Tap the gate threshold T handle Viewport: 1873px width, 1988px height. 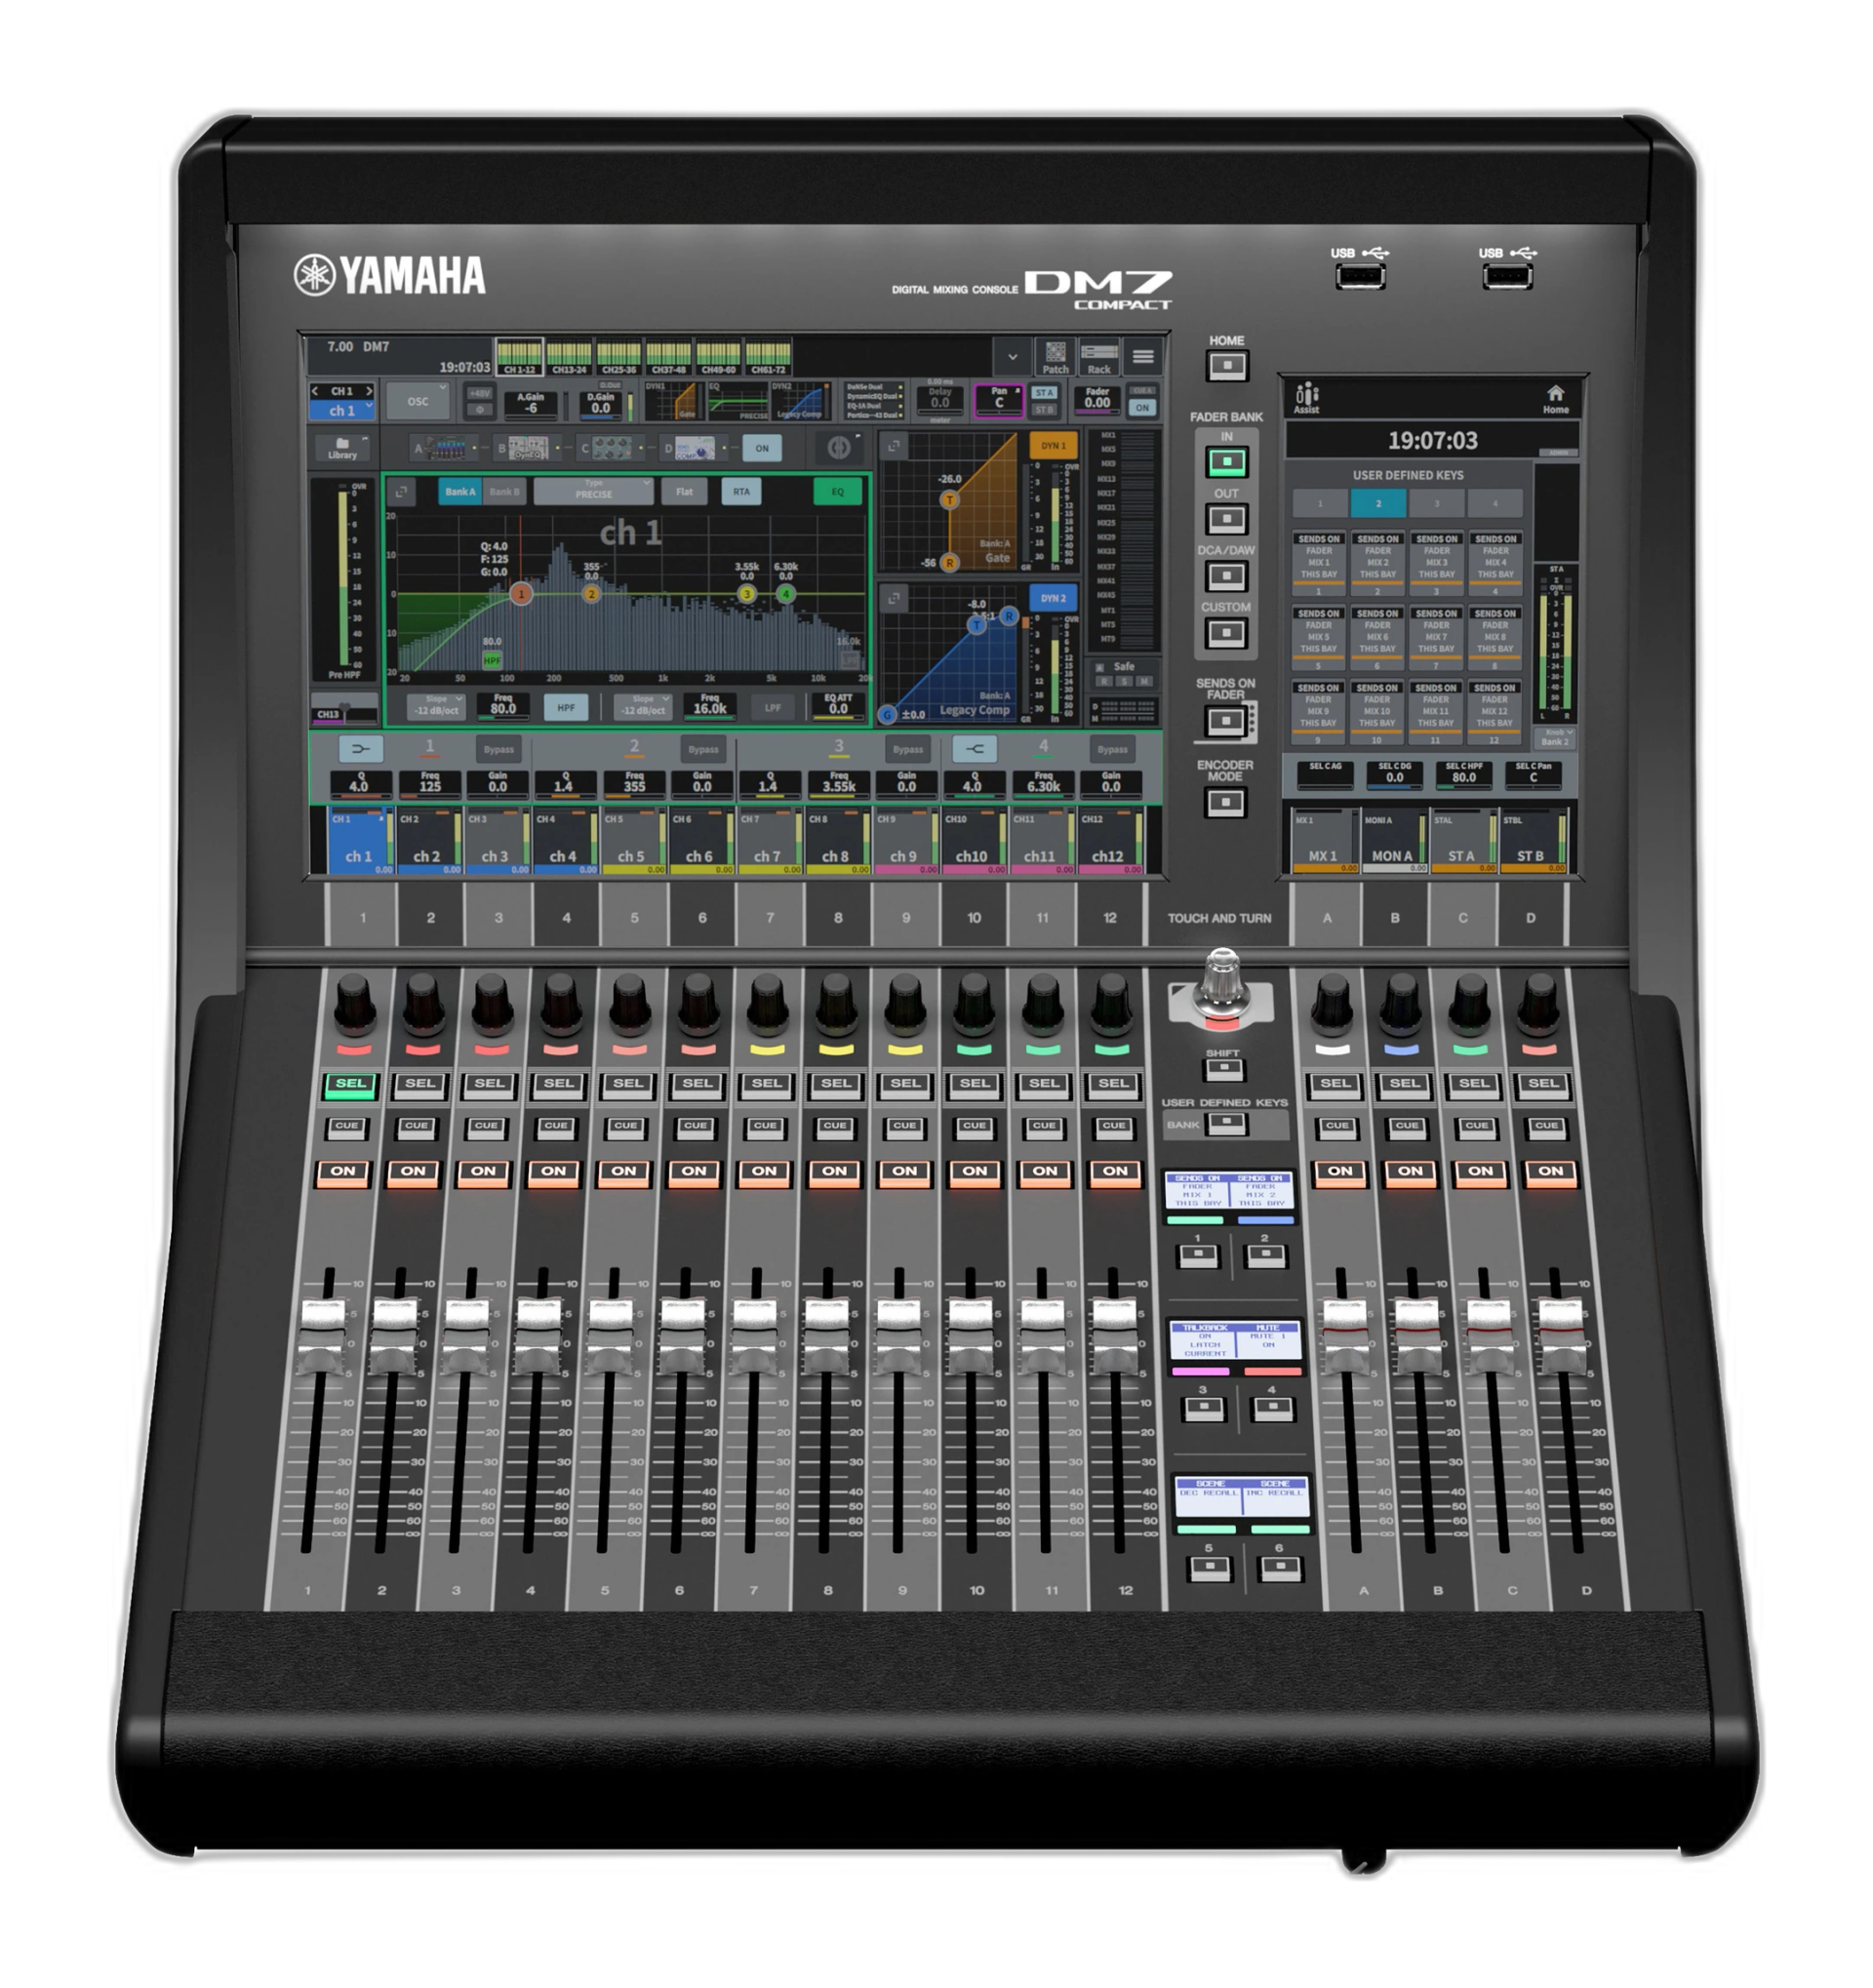(949, 500)
